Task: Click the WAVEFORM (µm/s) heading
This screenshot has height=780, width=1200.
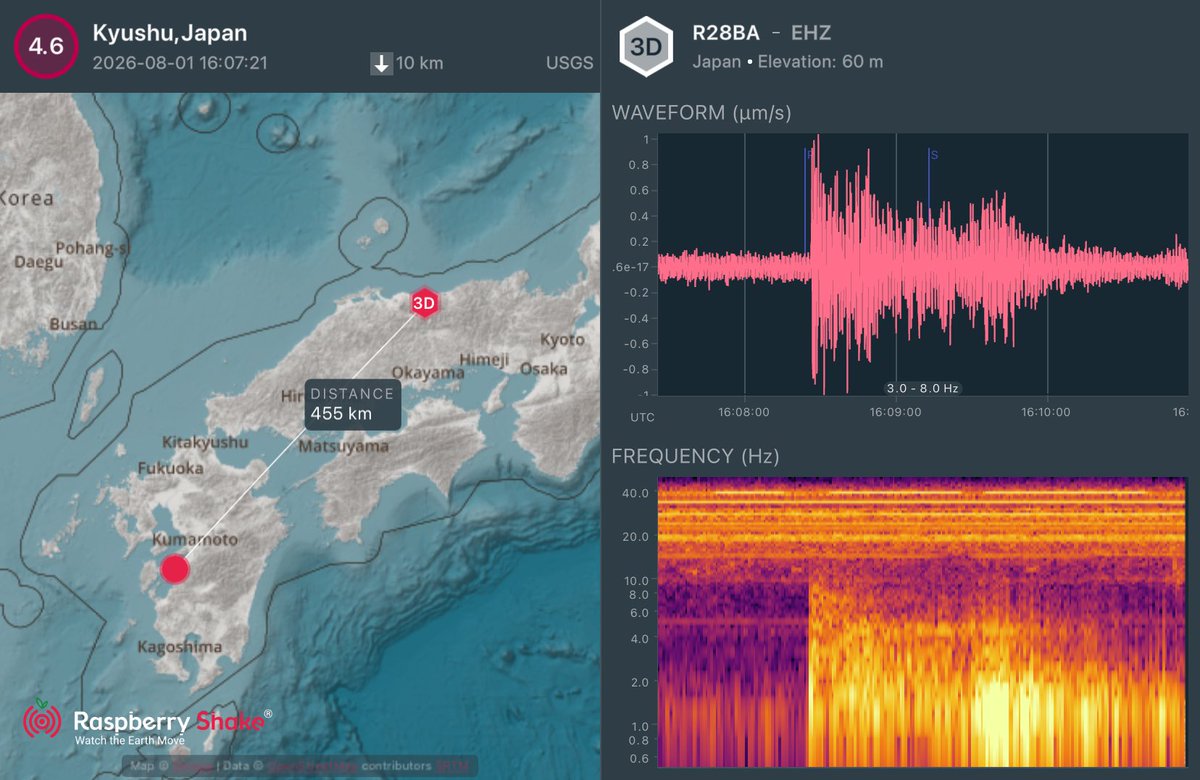Action: tap(701, 113)
